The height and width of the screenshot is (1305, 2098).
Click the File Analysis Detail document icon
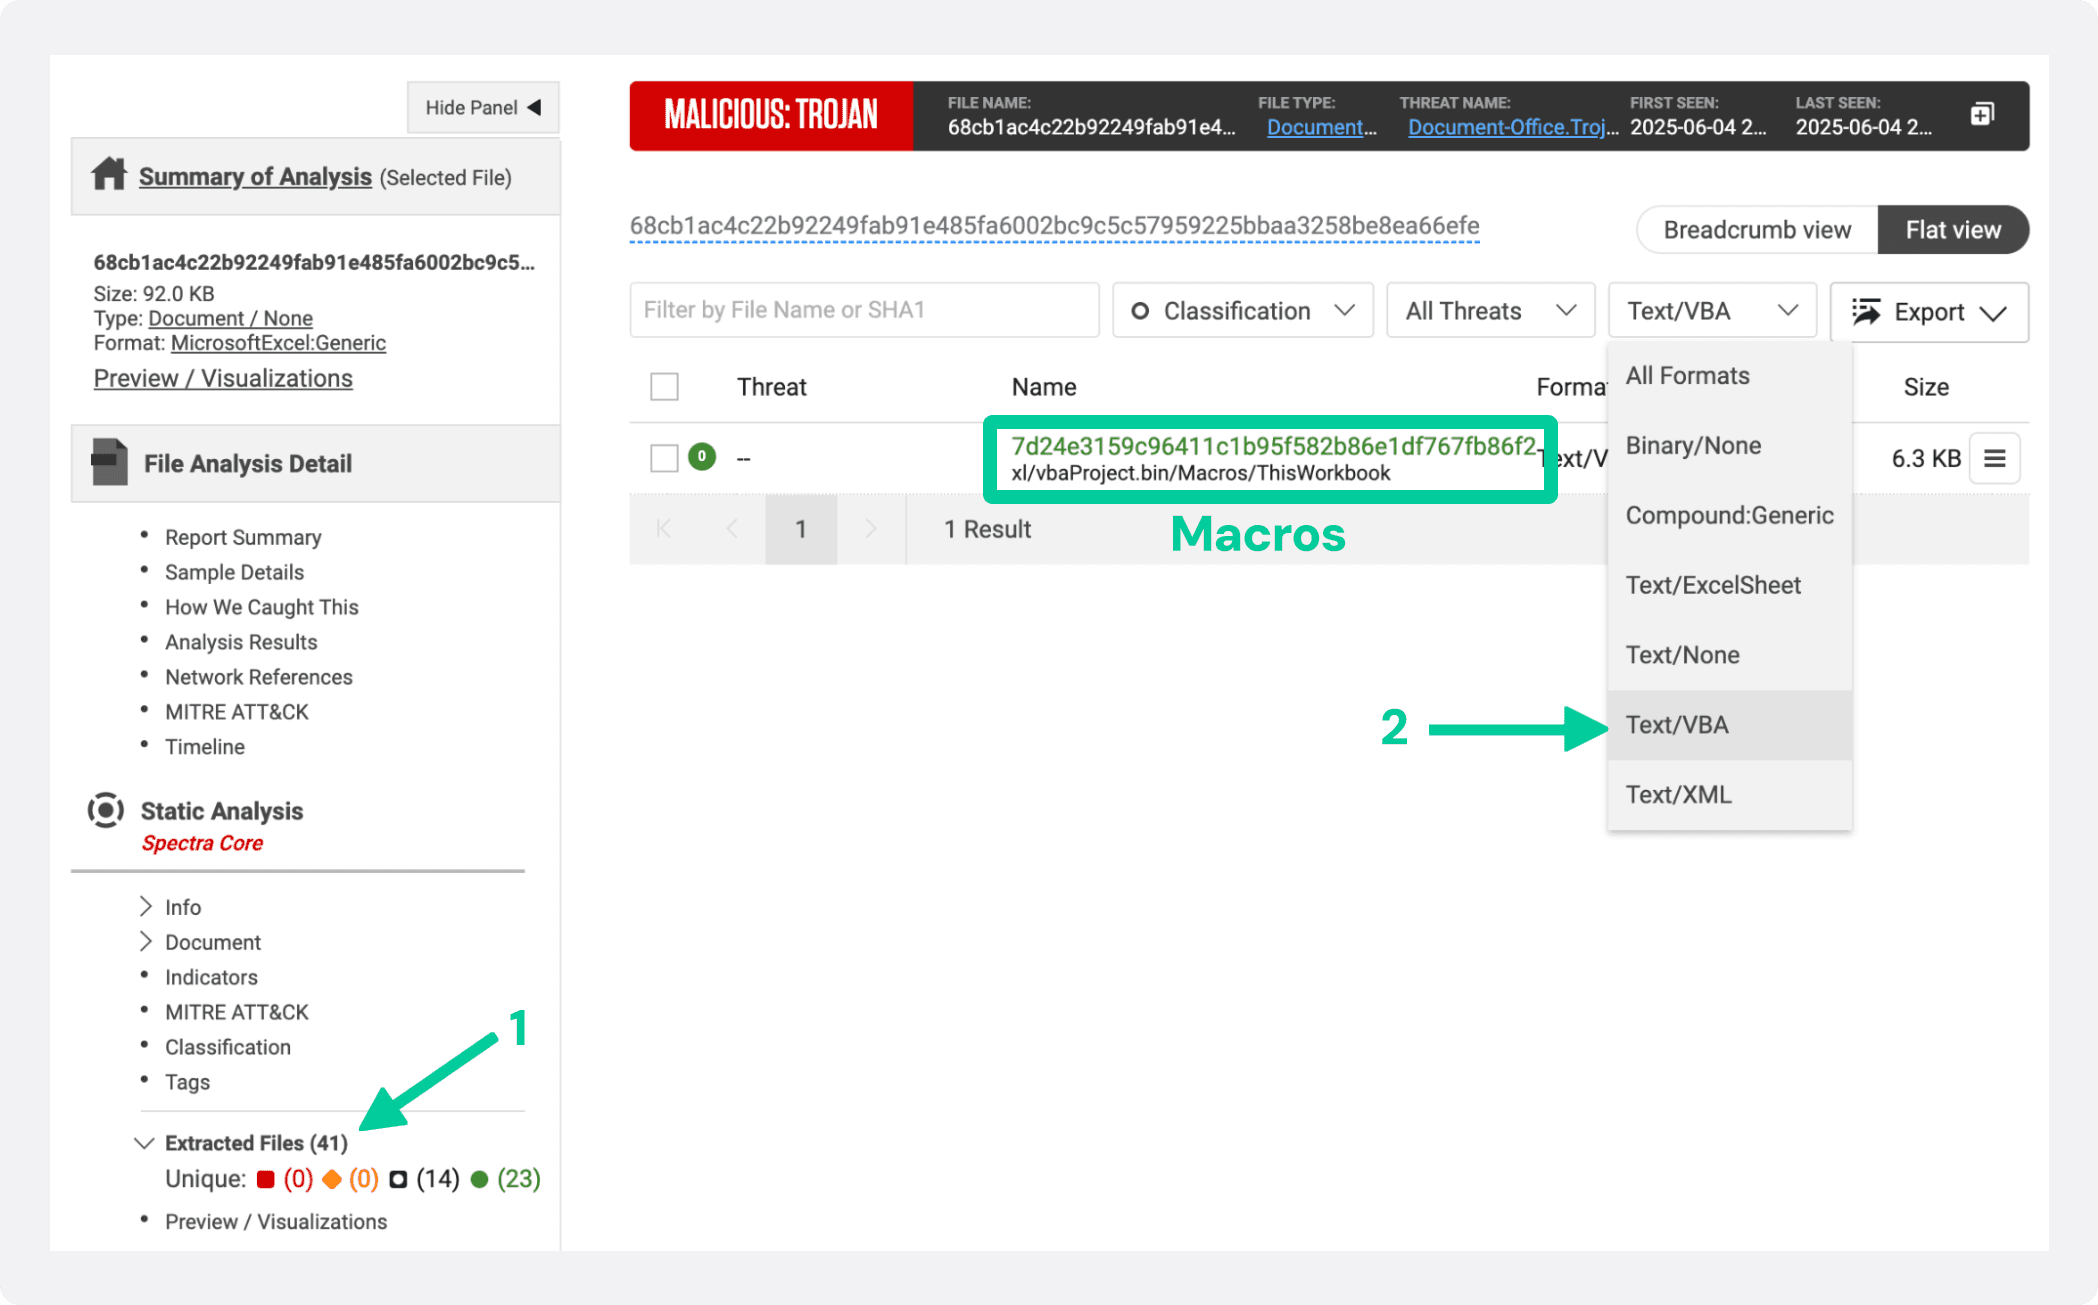[x=109, y=462]
